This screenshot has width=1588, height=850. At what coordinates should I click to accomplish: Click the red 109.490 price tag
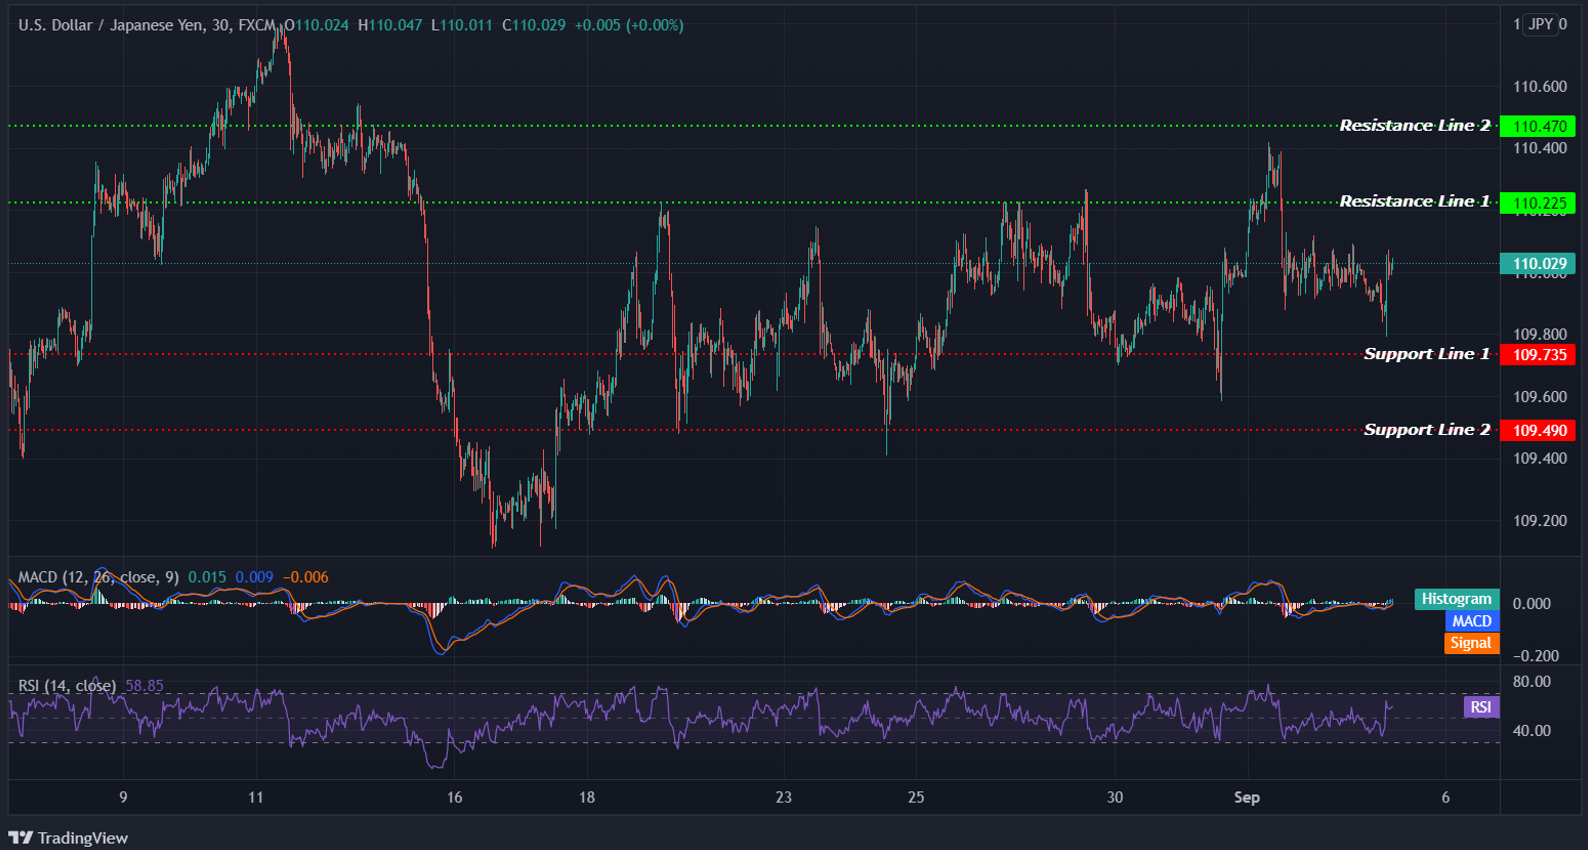(1538, 431)
